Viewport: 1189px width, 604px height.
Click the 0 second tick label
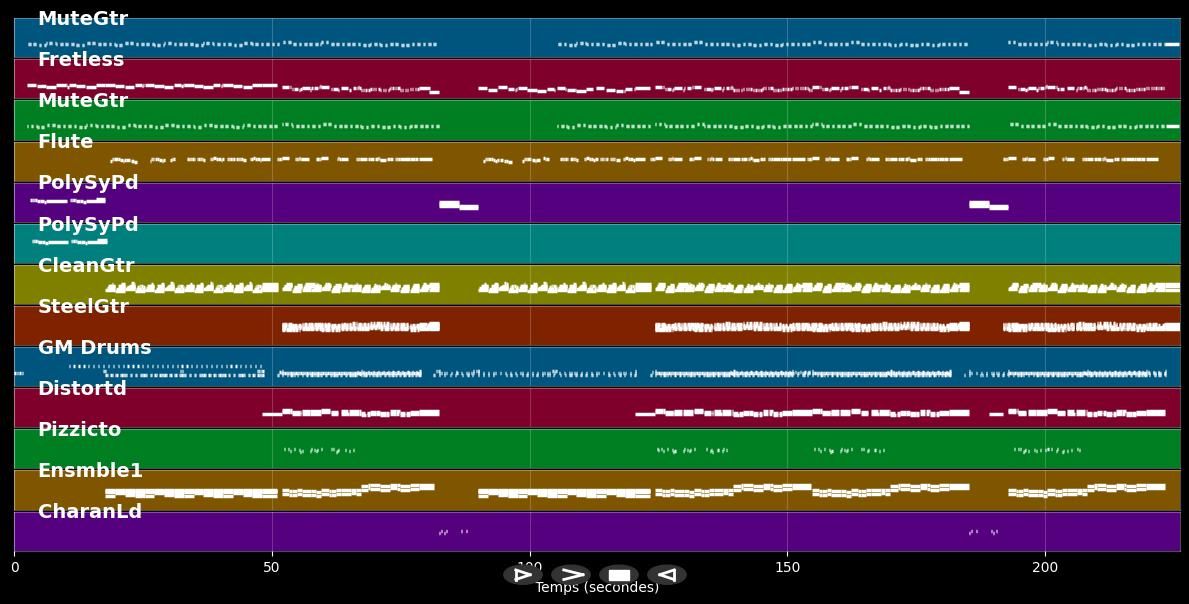tap(14, 568)
